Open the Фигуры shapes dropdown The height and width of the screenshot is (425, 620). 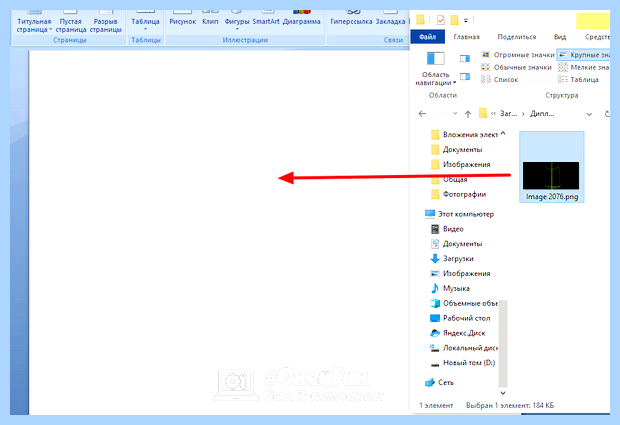[237, 22]
